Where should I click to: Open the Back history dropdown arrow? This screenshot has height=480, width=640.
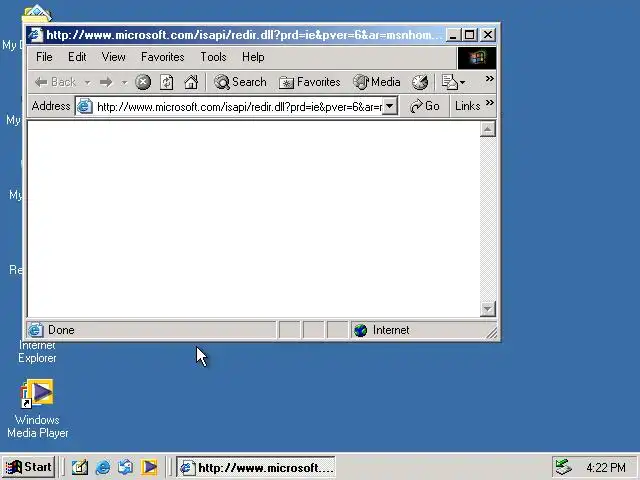87,83
